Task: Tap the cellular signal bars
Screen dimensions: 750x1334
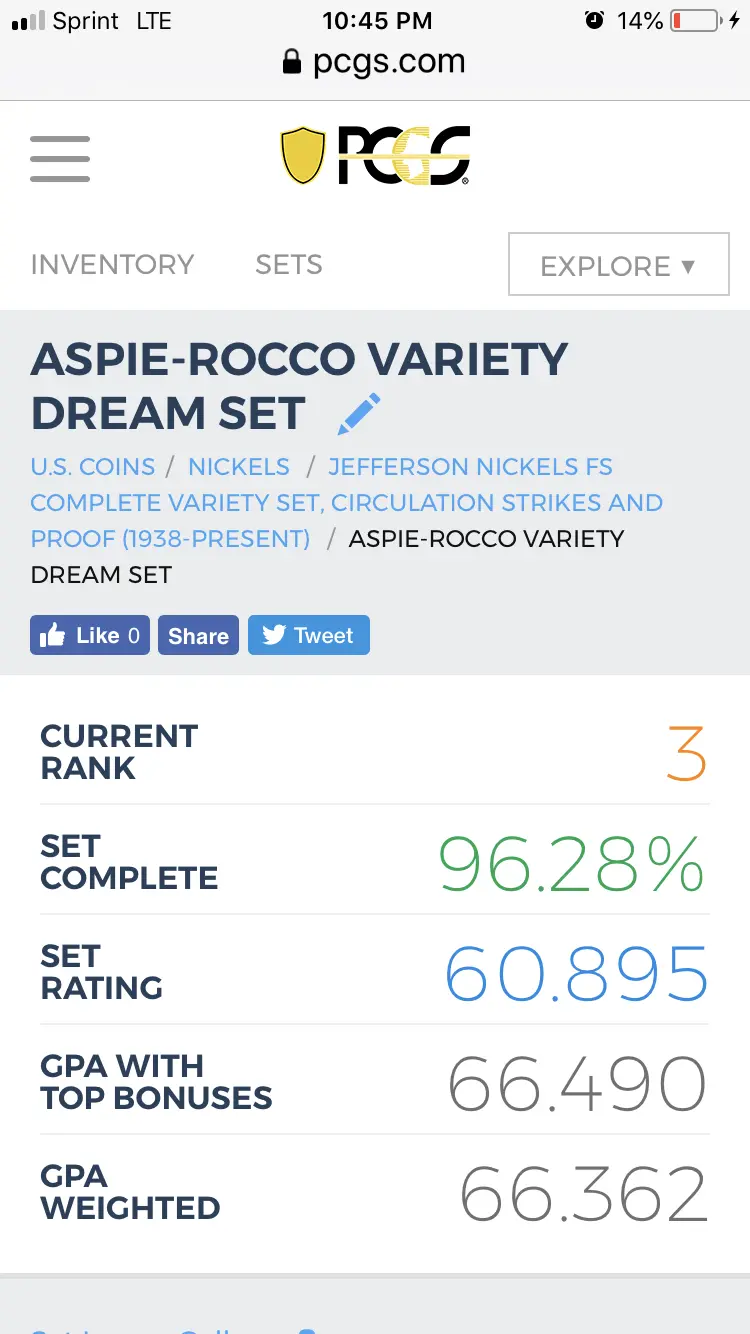Action: click(x=28, y=21)
